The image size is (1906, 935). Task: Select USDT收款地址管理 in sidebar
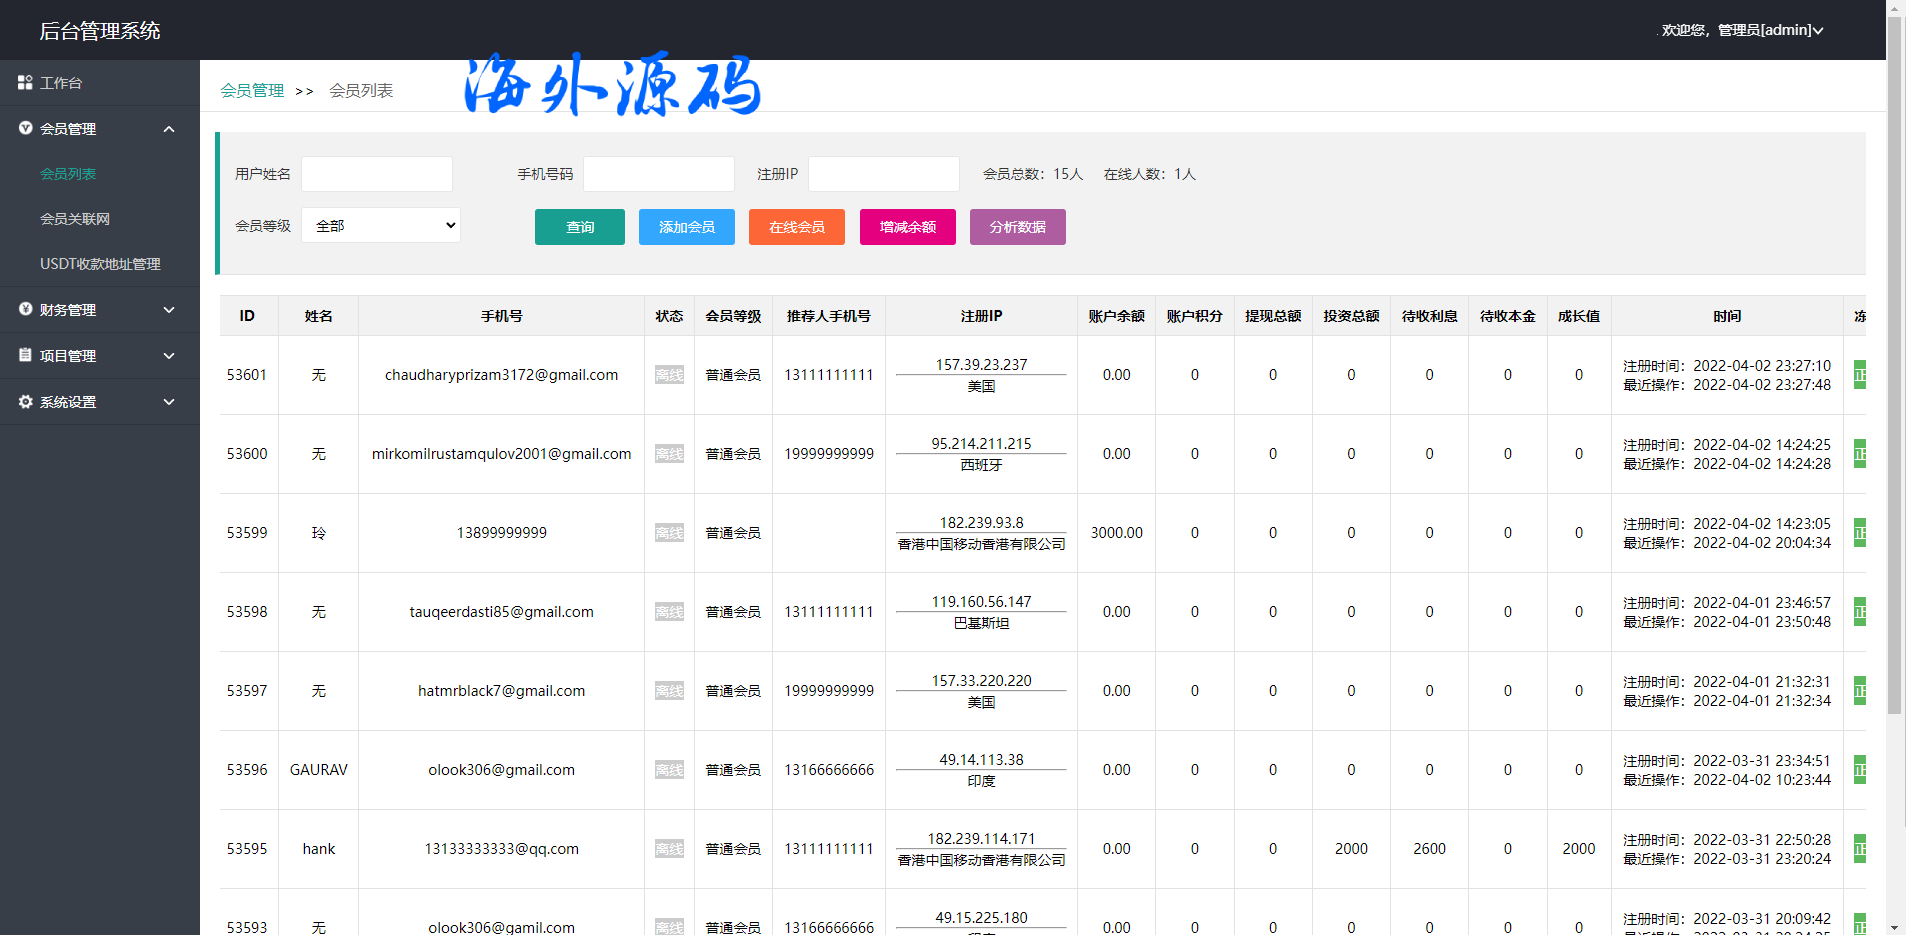100,264
